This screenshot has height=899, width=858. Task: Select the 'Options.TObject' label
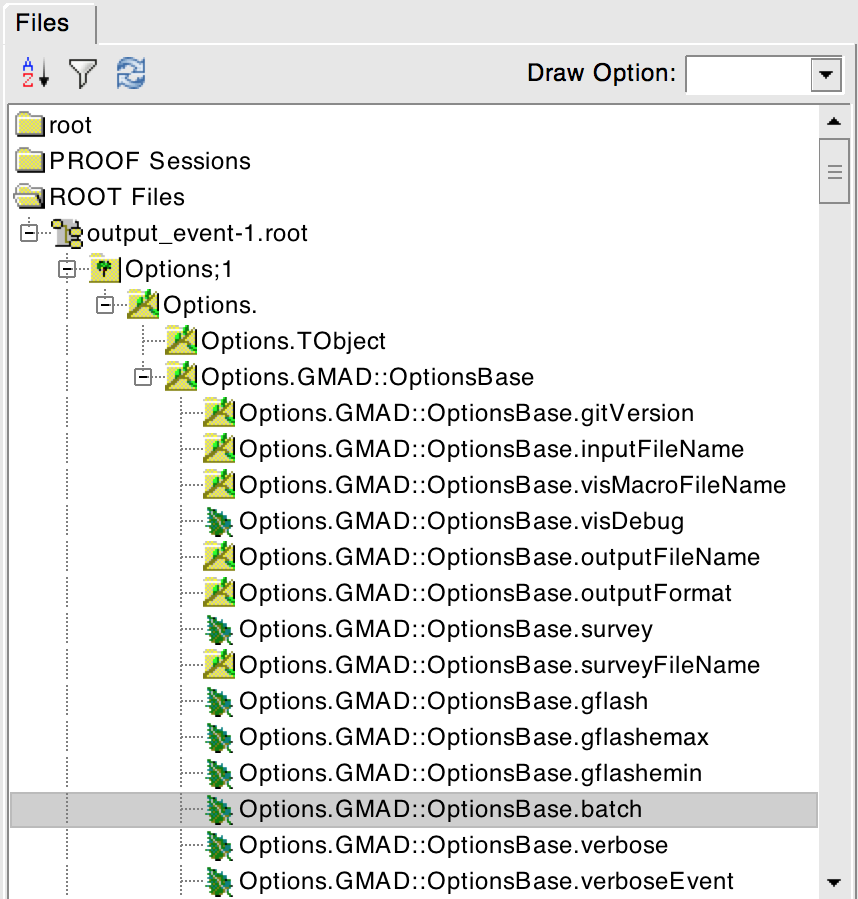[x=293, y=341]
